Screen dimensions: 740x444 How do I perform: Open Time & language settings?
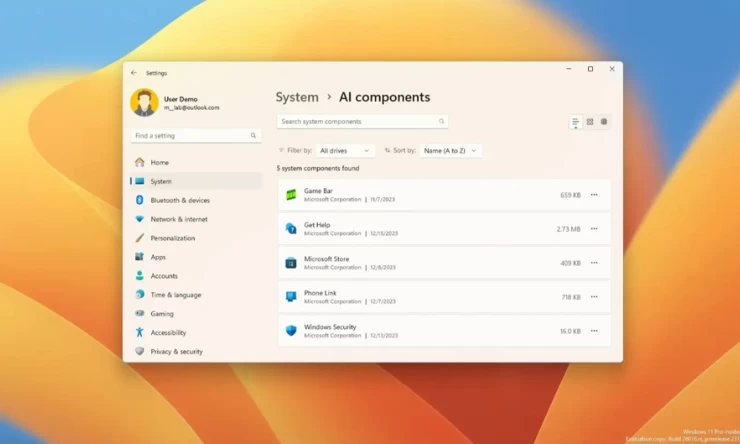click(196, 294)
